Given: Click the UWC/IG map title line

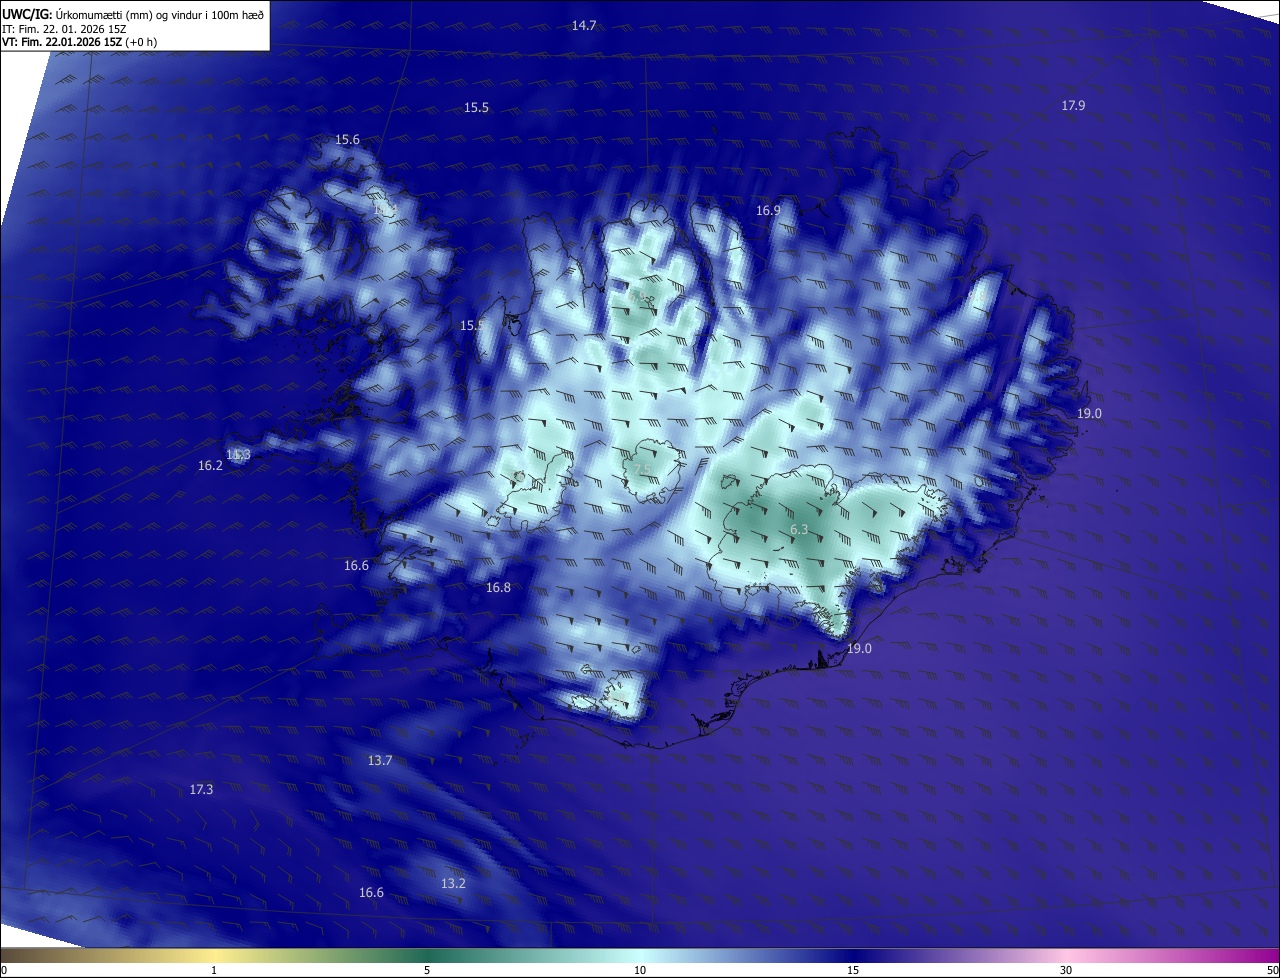Looking at the screenshot, I should 133,14.
